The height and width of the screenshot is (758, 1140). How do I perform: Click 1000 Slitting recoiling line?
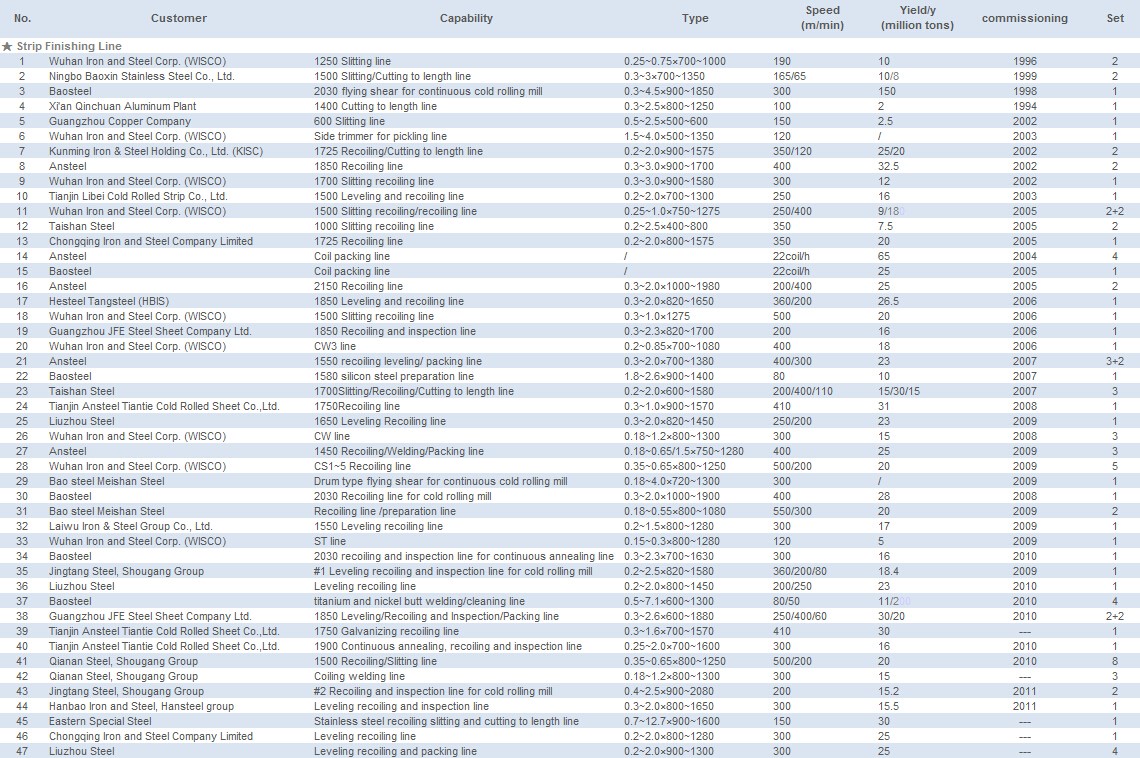tap(374, 226)
